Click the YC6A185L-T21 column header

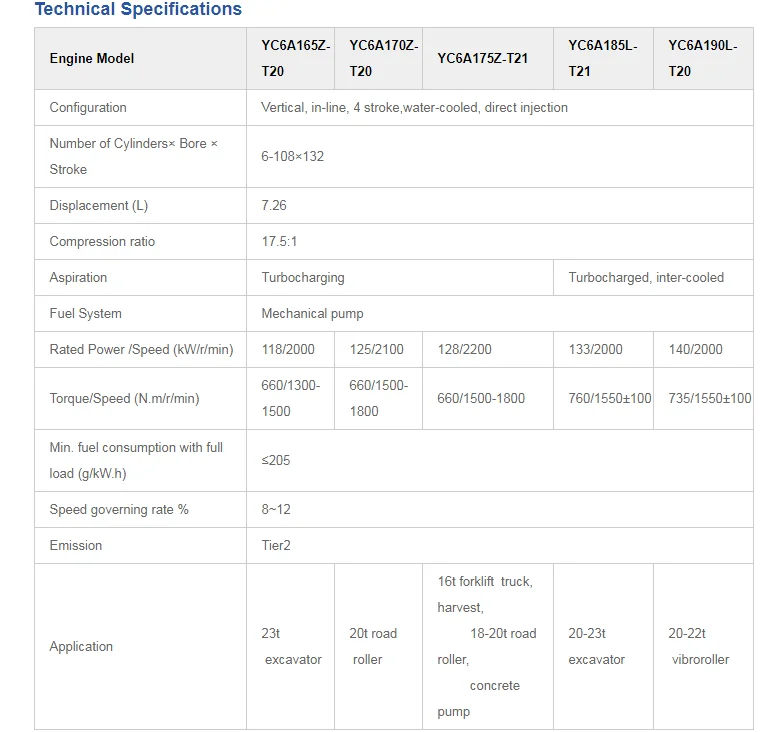point(602,58)
